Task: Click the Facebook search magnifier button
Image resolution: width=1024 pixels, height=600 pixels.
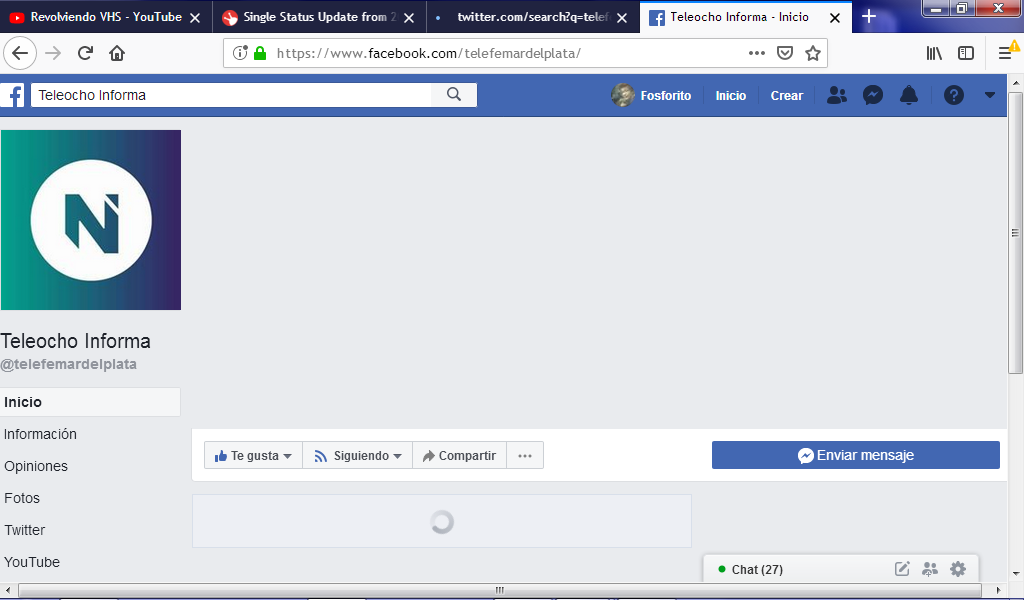Action: (x=454, y=95)
